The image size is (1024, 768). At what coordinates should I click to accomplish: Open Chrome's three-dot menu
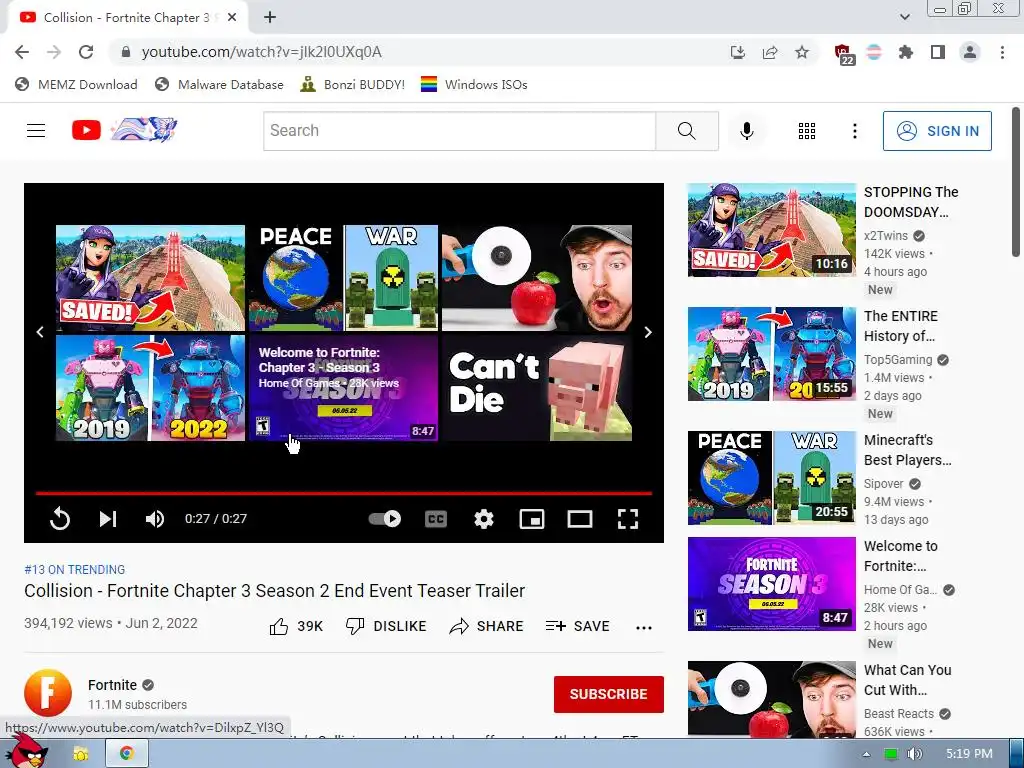[x=1002, y=52]
